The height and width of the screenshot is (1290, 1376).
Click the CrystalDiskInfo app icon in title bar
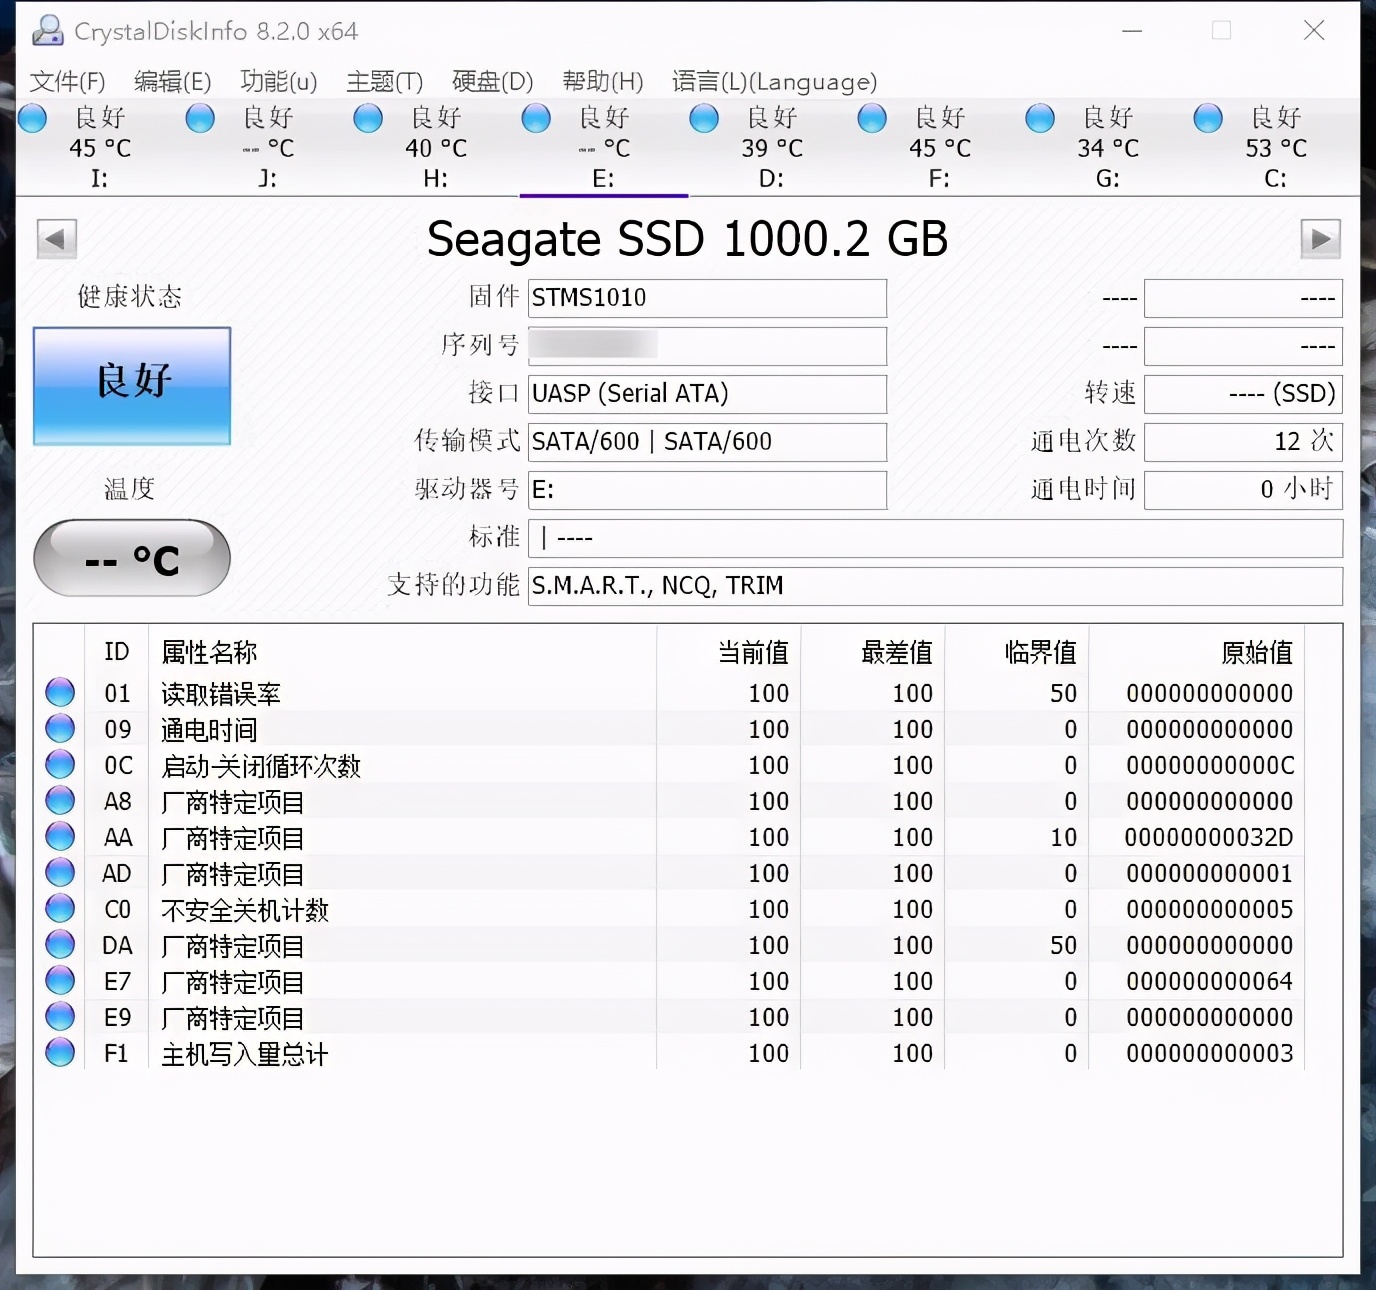(x=46, y=31)
